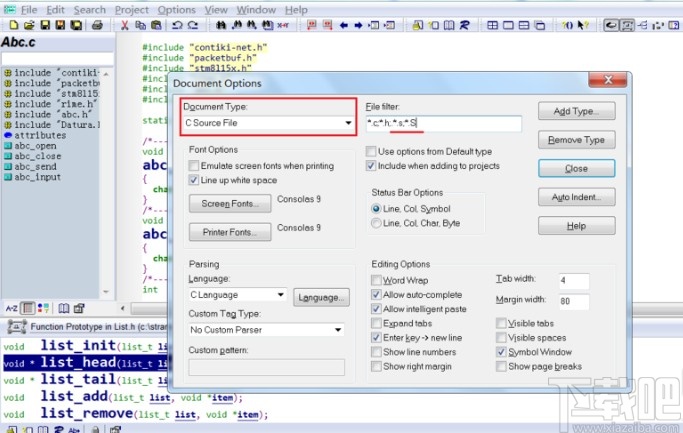Expand the C Language parsing dropdown
Image resolution: width=683 pixels, height=433 pixels.
point(237,295)
